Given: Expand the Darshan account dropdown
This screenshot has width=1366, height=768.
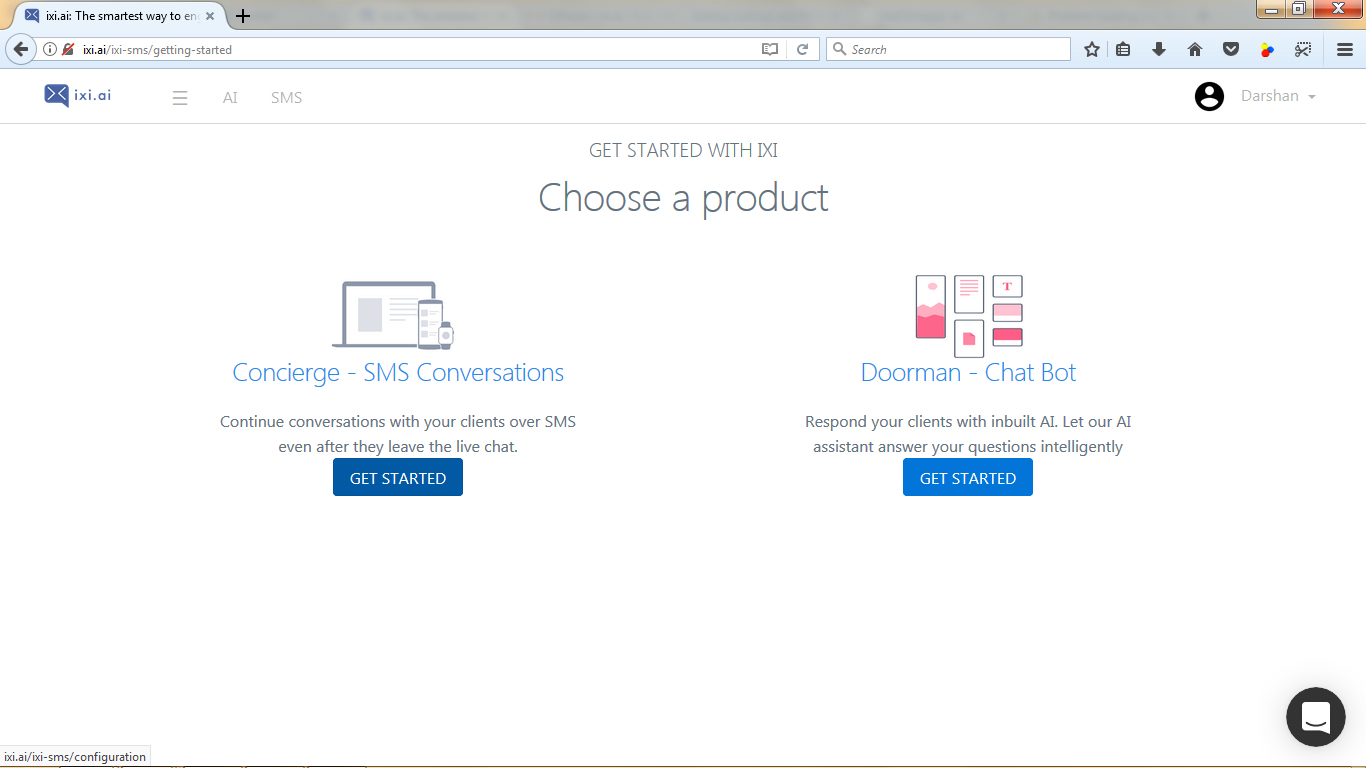Looking at the screenshot, I should [1278, 96].
